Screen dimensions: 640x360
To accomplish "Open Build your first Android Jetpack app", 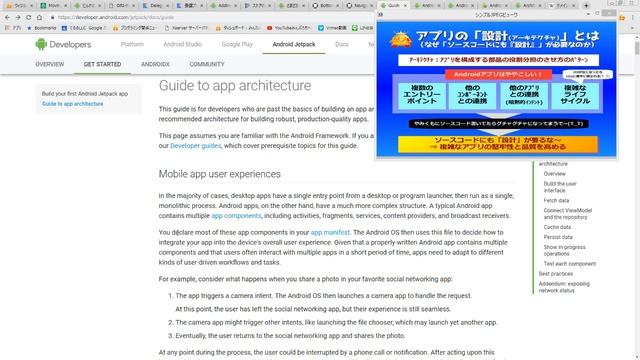I will point(85,93).
